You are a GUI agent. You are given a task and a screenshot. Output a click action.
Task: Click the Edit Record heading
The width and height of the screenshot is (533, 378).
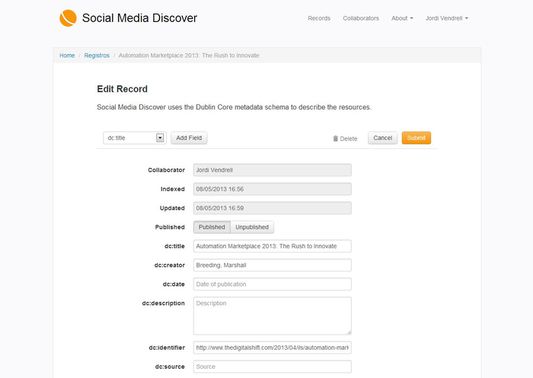click(x=122, y=89)
